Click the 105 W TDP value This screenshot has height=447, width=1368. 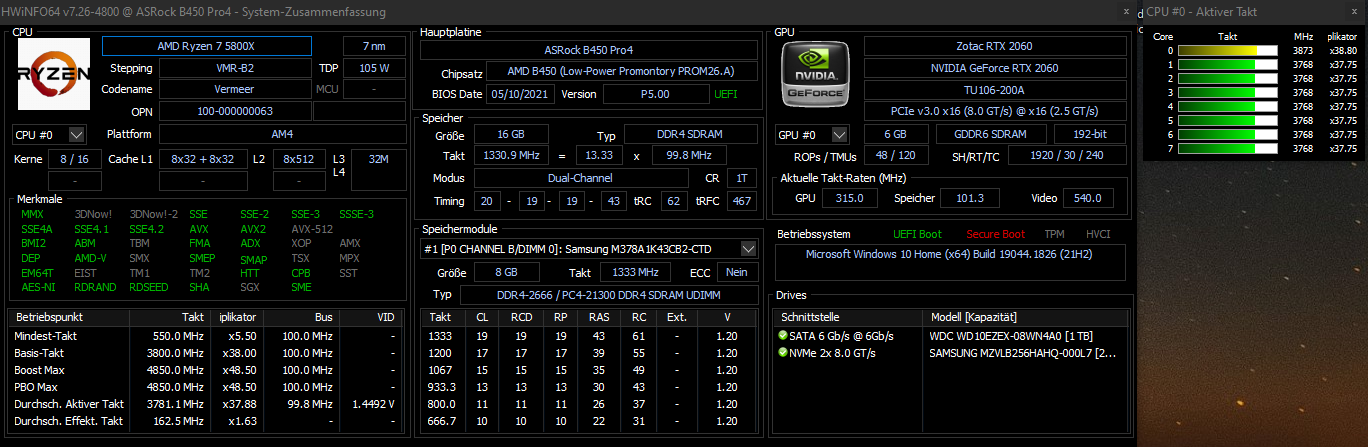(x=375, y=68)
